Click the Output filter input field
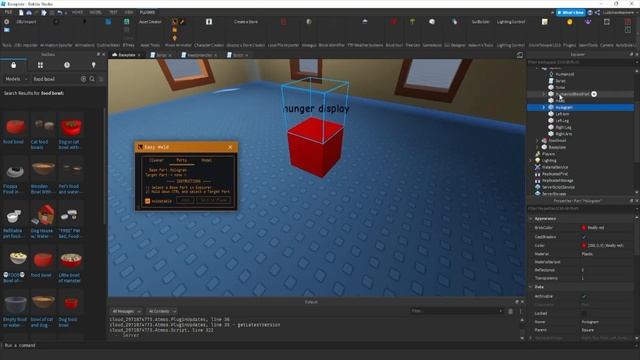Image resolution: width=640 pixels, height=360 pixels. (x=456, y=311)
